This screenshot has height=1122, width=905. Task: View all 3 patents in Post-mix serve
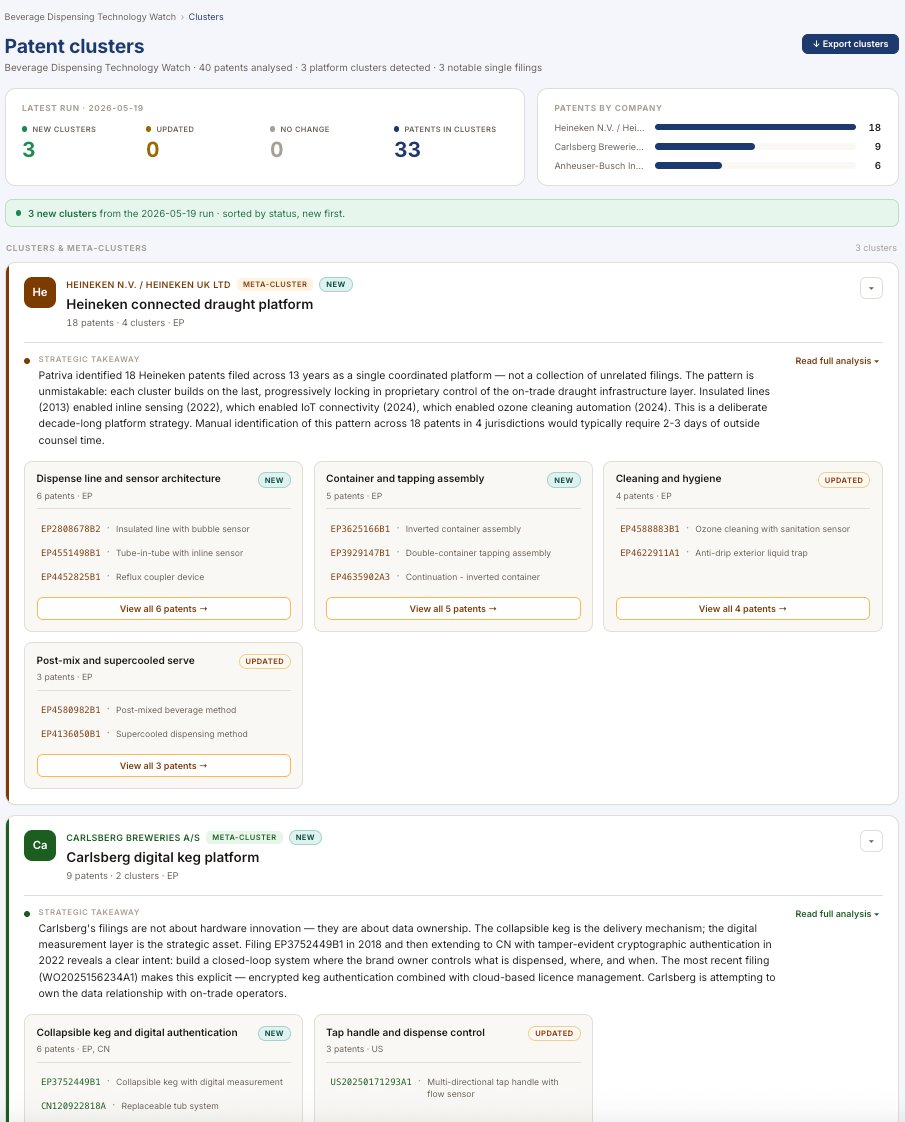(164, 765)
